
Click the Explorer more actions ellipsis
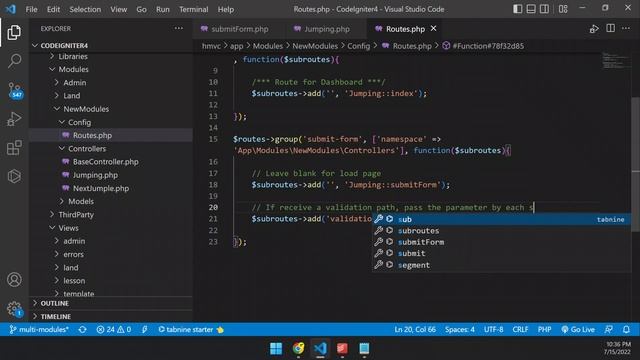[179, 29]
